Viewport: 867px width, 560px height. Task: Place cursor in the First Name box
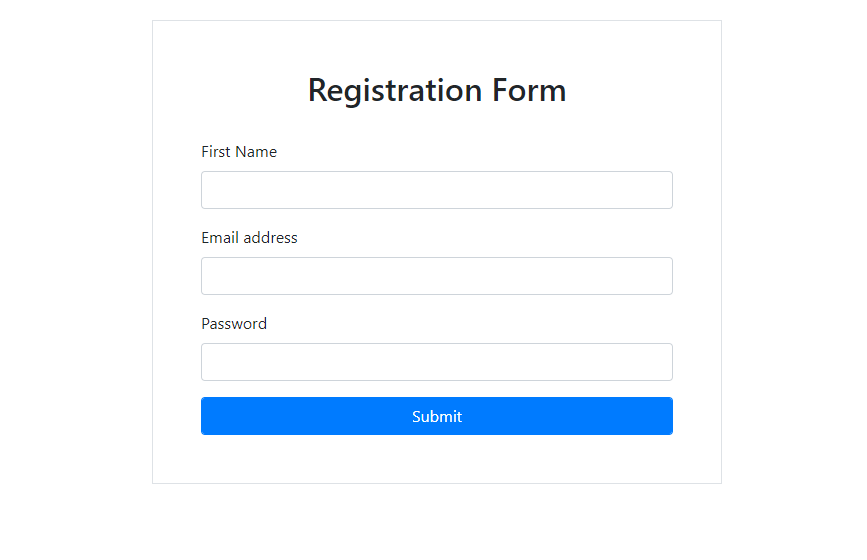[436, 190]
